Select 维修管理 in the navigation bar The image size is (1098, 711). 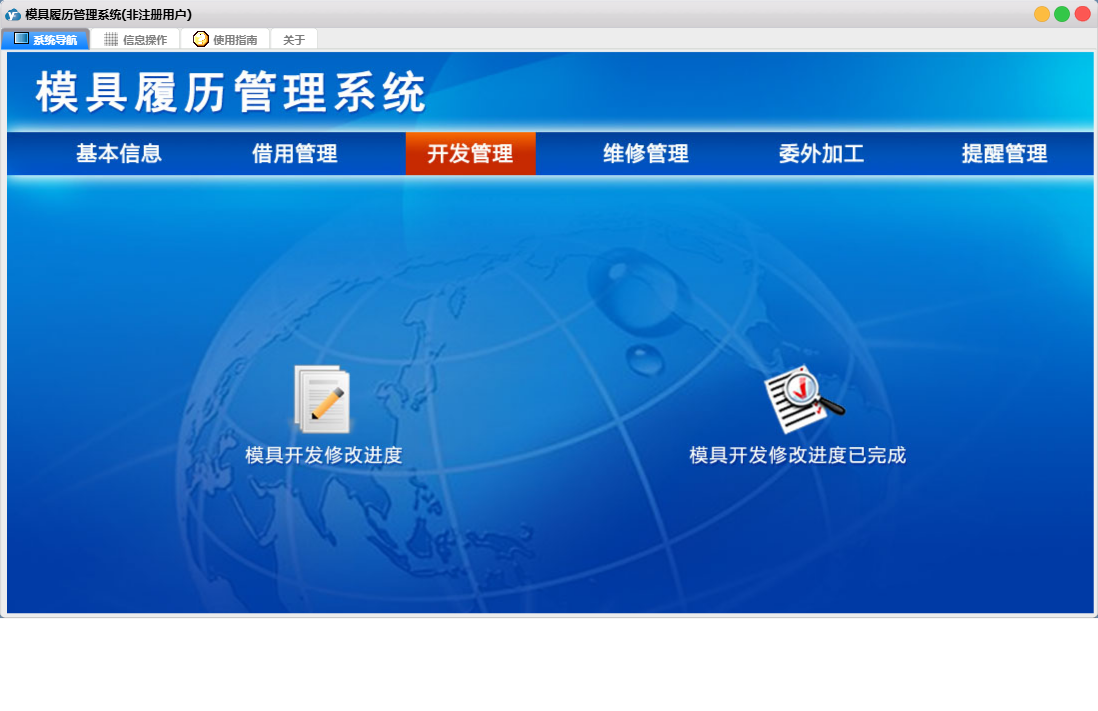point(646,153)
